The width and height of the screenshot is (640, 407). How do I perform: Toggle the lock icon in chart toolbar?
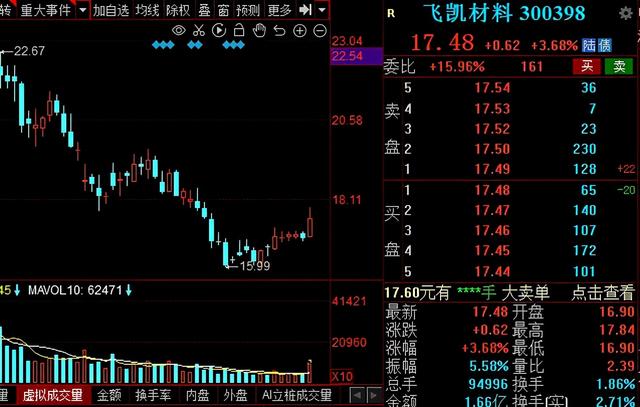point(239,30)
